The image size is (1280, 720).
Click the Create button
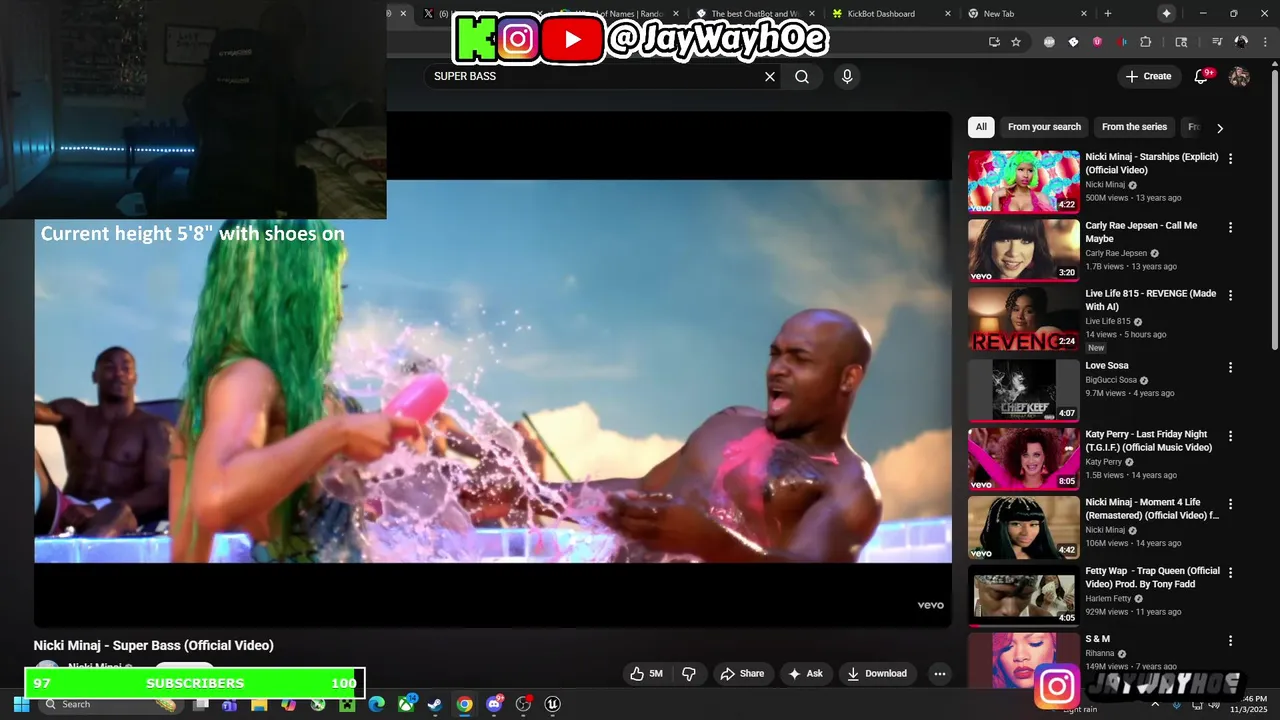[x=1148, y=76]
